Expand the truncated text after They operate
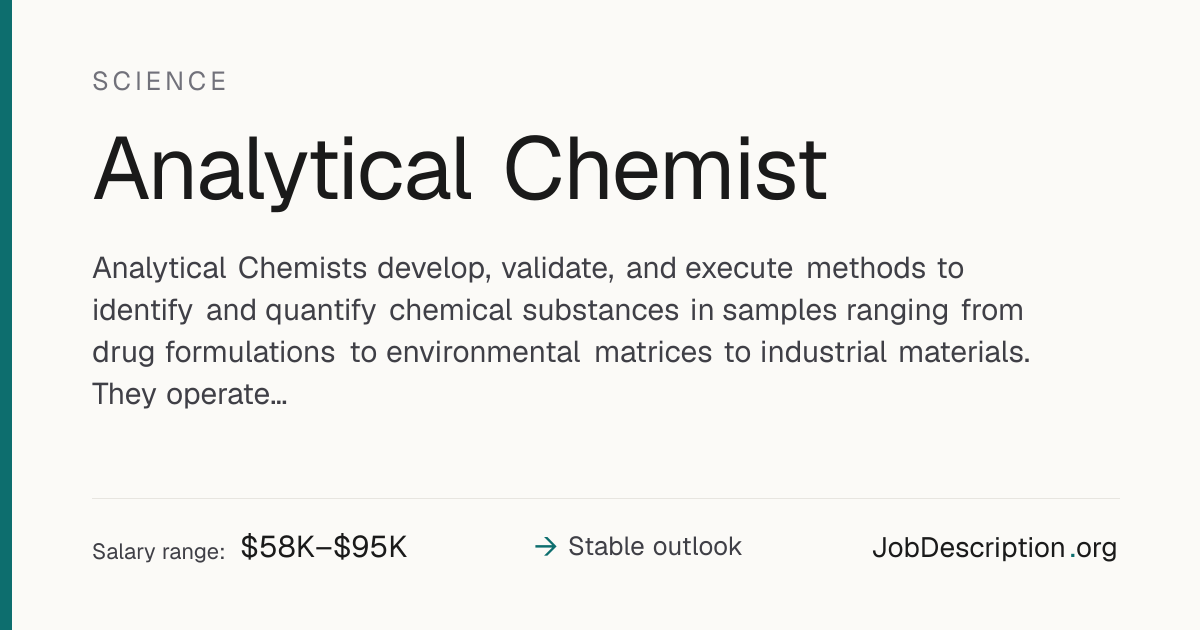 279,396
